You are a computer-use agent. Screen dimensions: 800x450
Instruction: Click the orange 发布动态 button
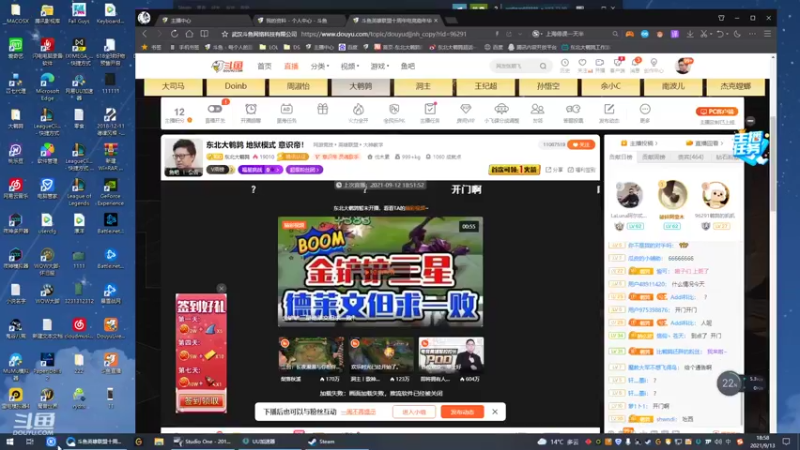(462, 412)
